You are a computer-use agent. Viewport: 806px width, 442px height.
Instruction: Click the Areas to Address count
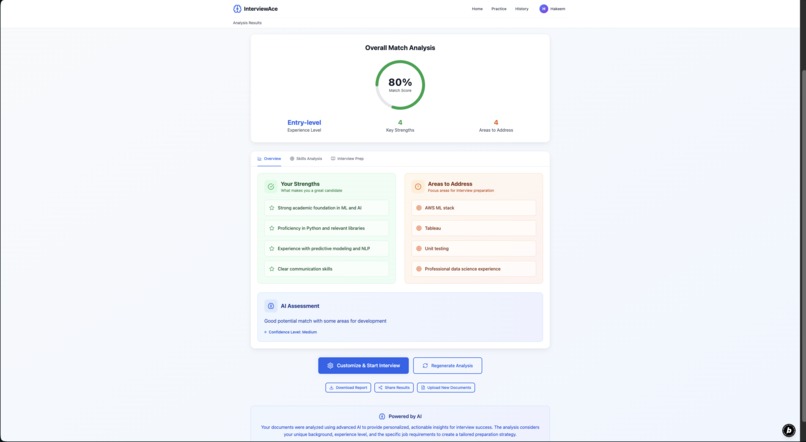tap(496, 123)
